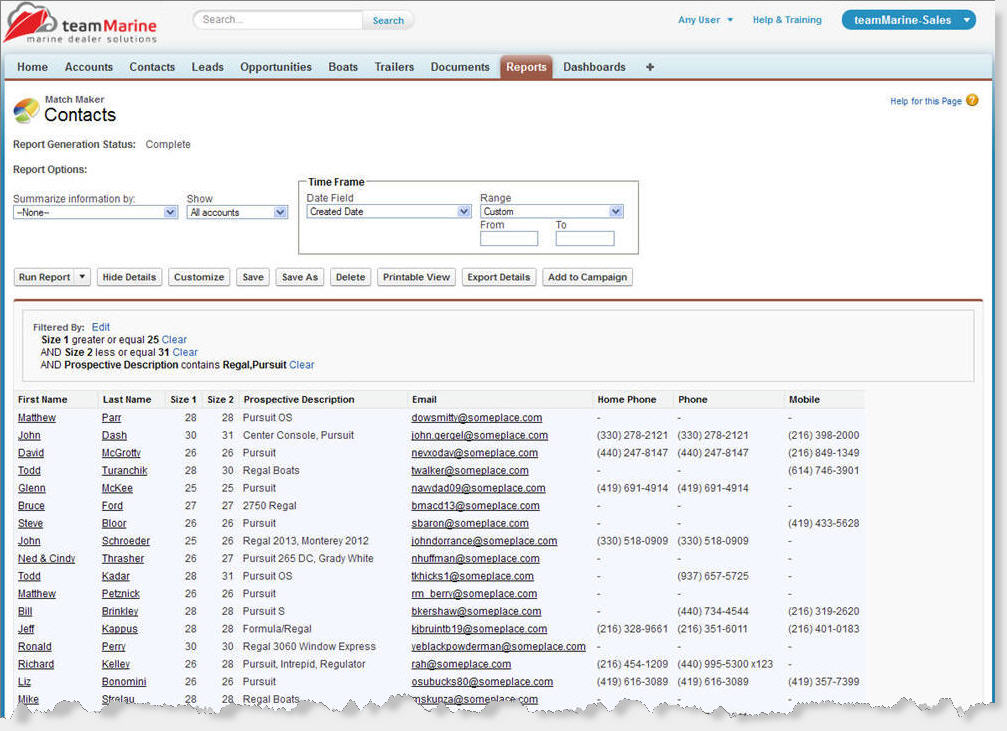The height and width of the screenshot is (731, 1007).
Task: Click the Export Details button
Action: 500,277
